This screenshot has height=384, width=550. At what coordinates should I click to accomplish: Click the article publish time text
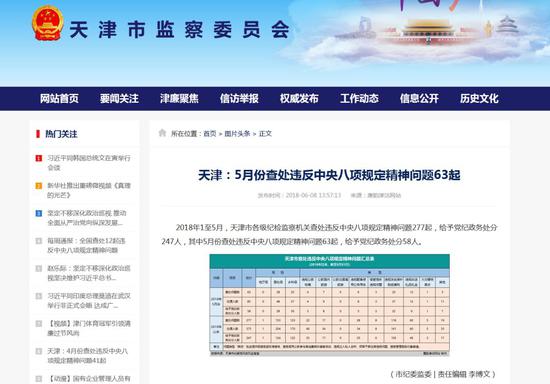point(299,195)
